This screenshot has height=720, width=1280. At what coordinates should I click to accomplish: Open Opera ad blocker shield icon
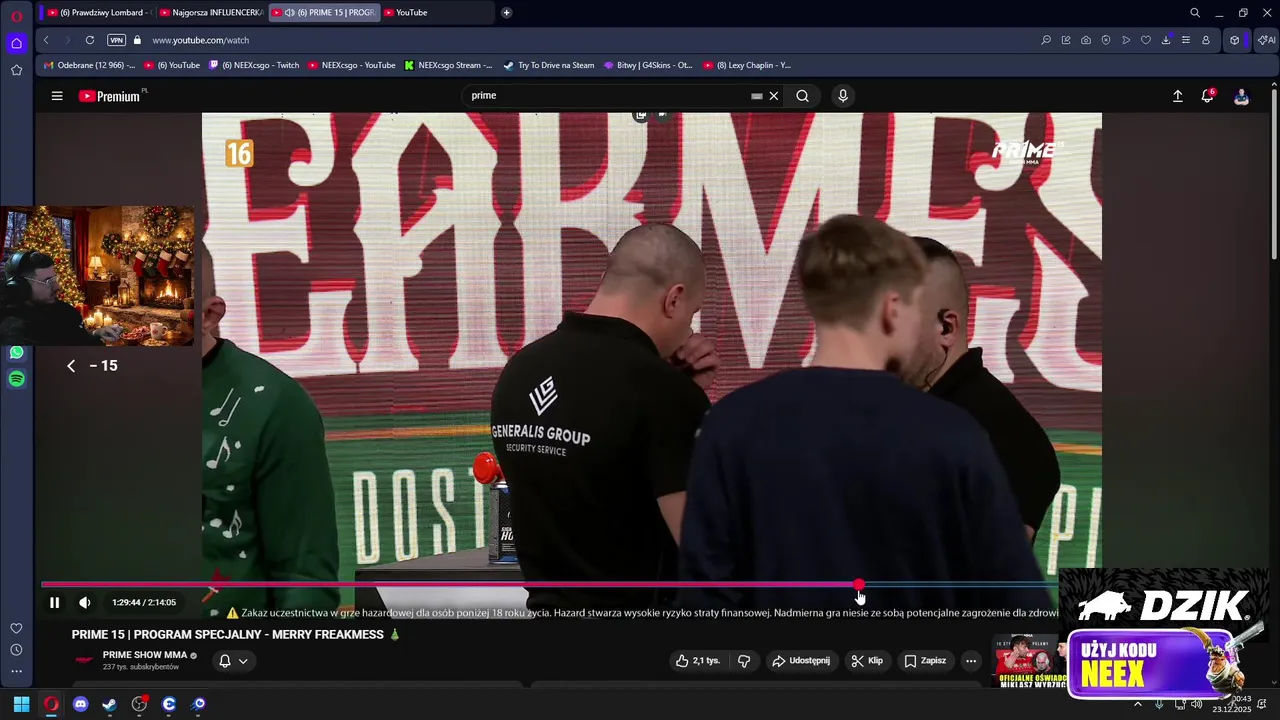tap(1106, 40)
